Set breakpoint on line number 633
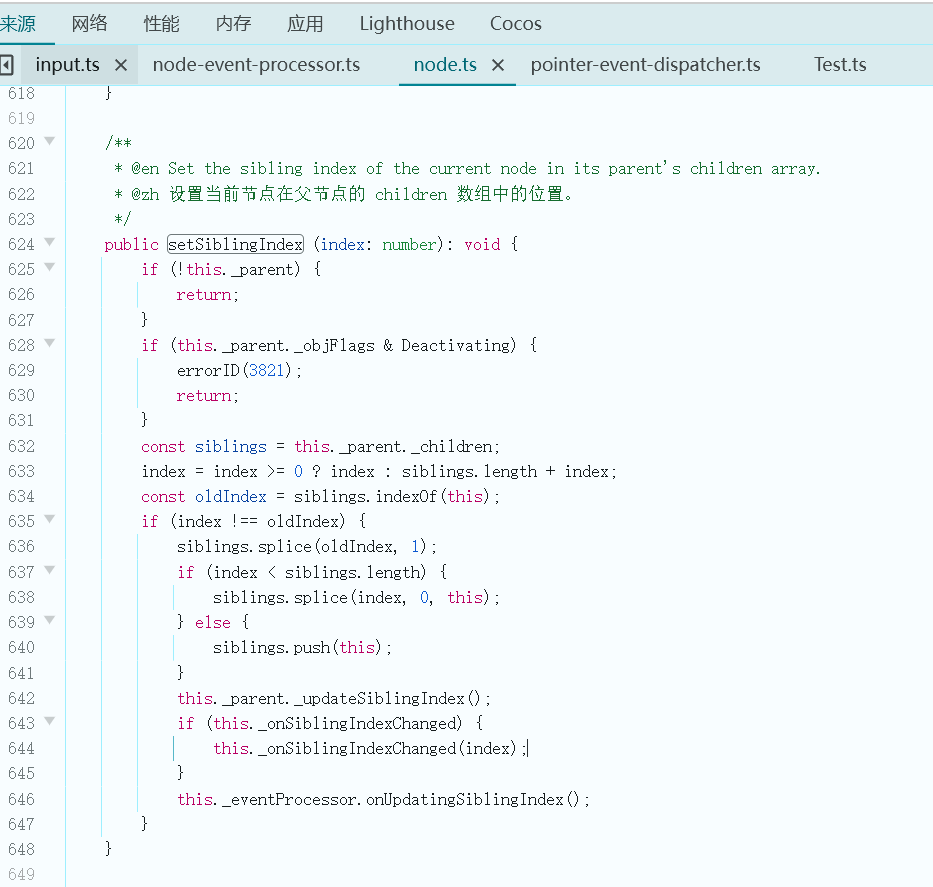Viewport: 933px width, 887px height. coord(21,472)
